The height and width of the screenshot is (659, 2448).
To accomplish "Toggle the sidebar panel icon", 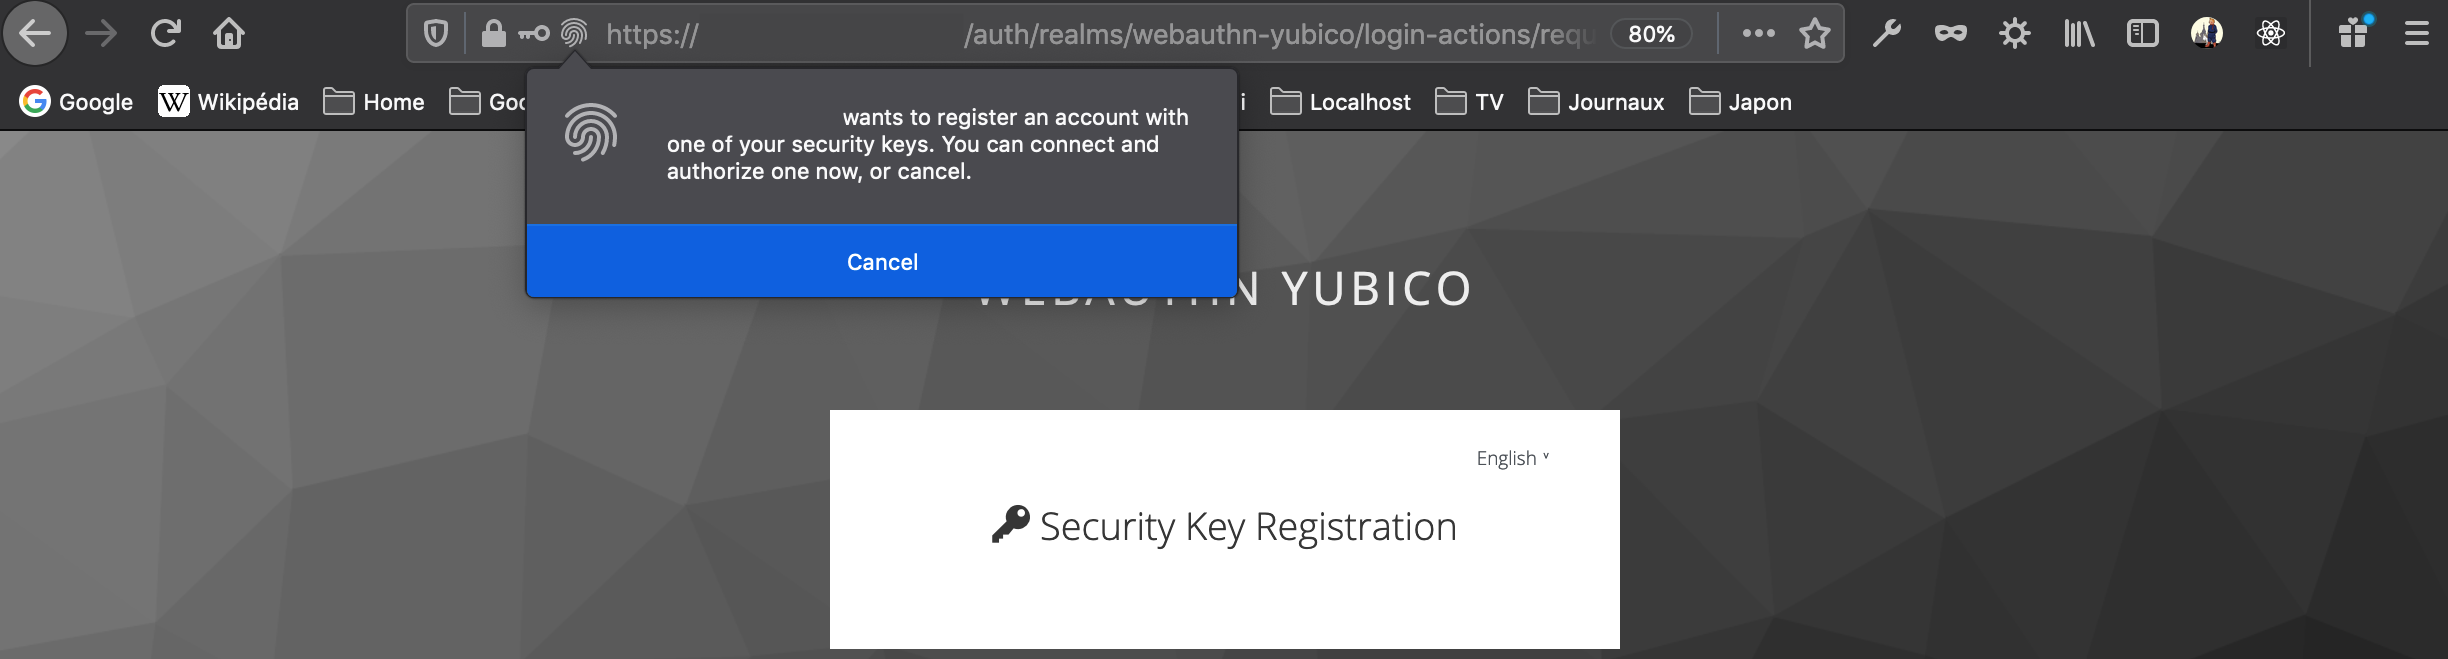I will coord(2142,33).
